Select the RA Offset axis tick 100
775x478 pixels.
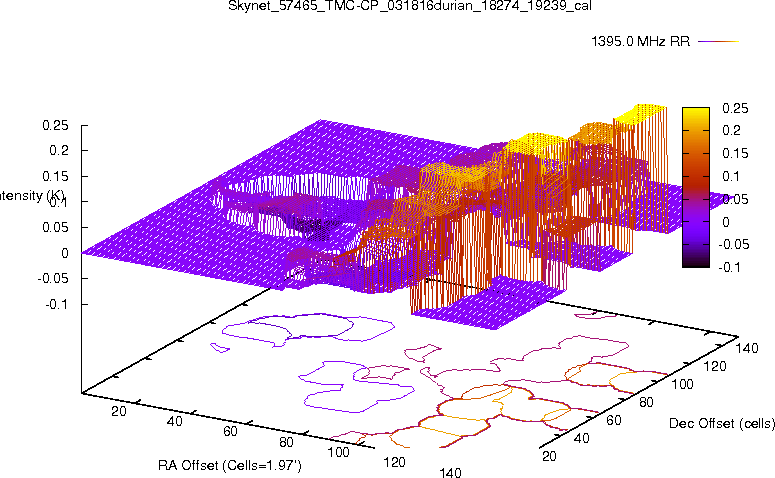tap(339, 452)
